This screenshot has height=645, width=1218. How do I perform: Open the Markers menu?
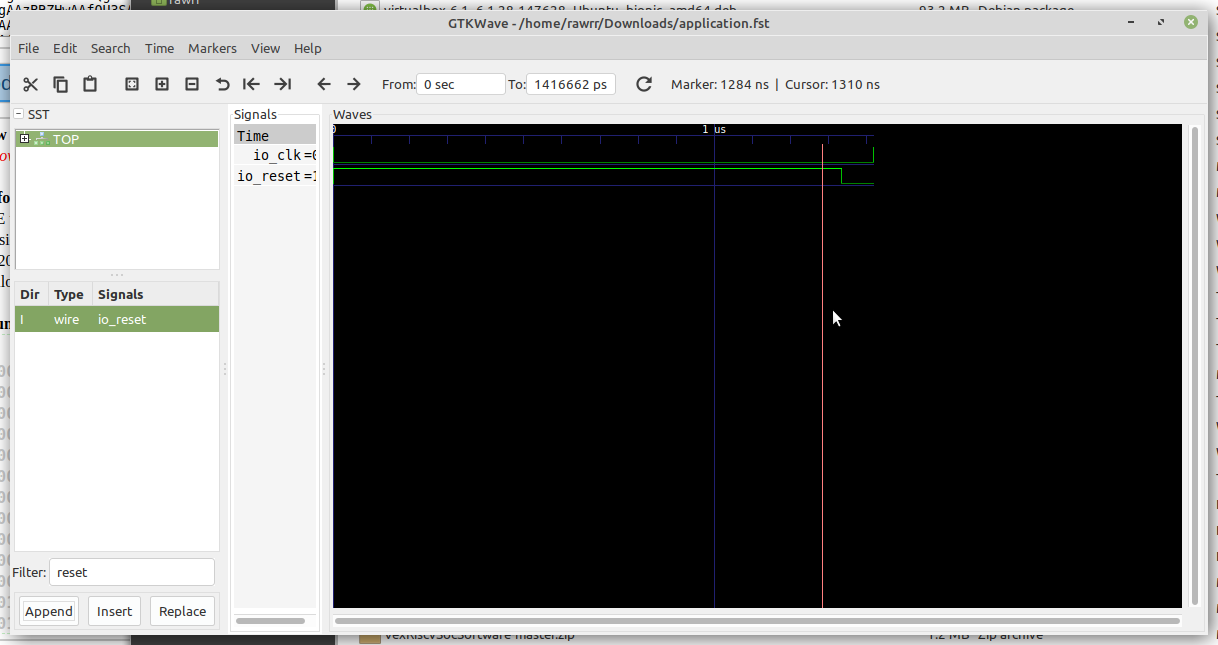click(212, 48)
